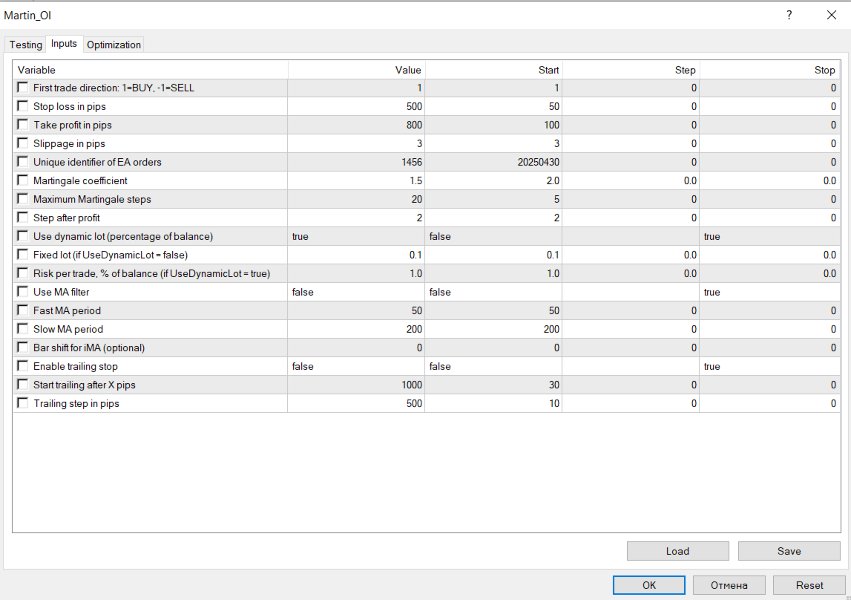Screen dimensions: 851x600
Task: Click the help question mark icon
Action: pyautogui.click(x=789, y=15)
